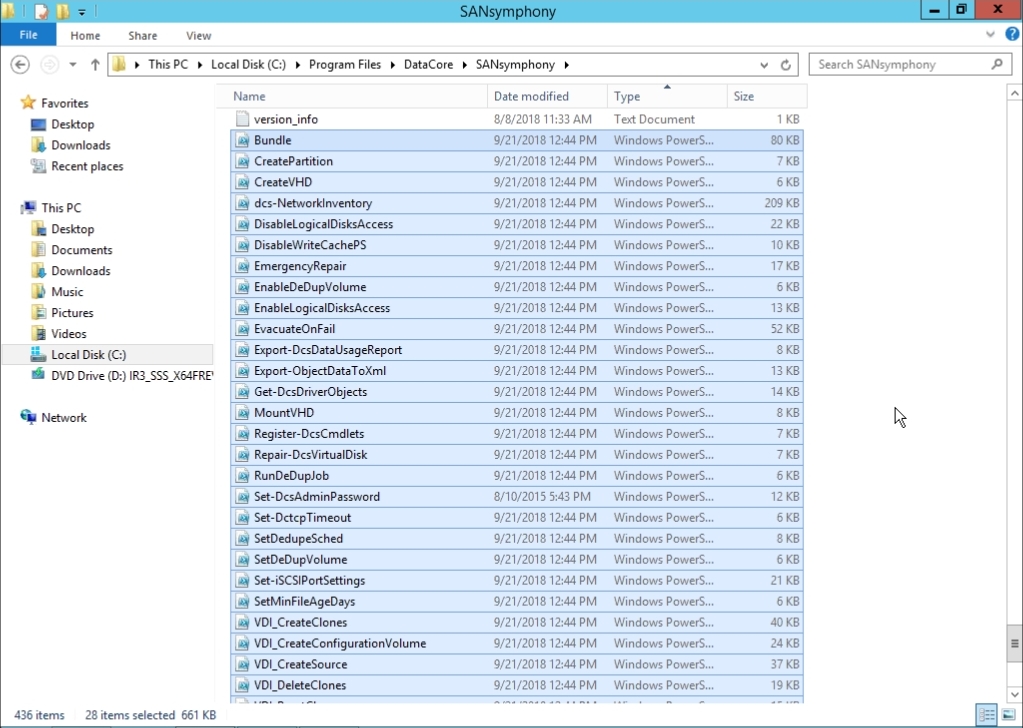Click DataCore in the address breadcrumb

(428, 65)
